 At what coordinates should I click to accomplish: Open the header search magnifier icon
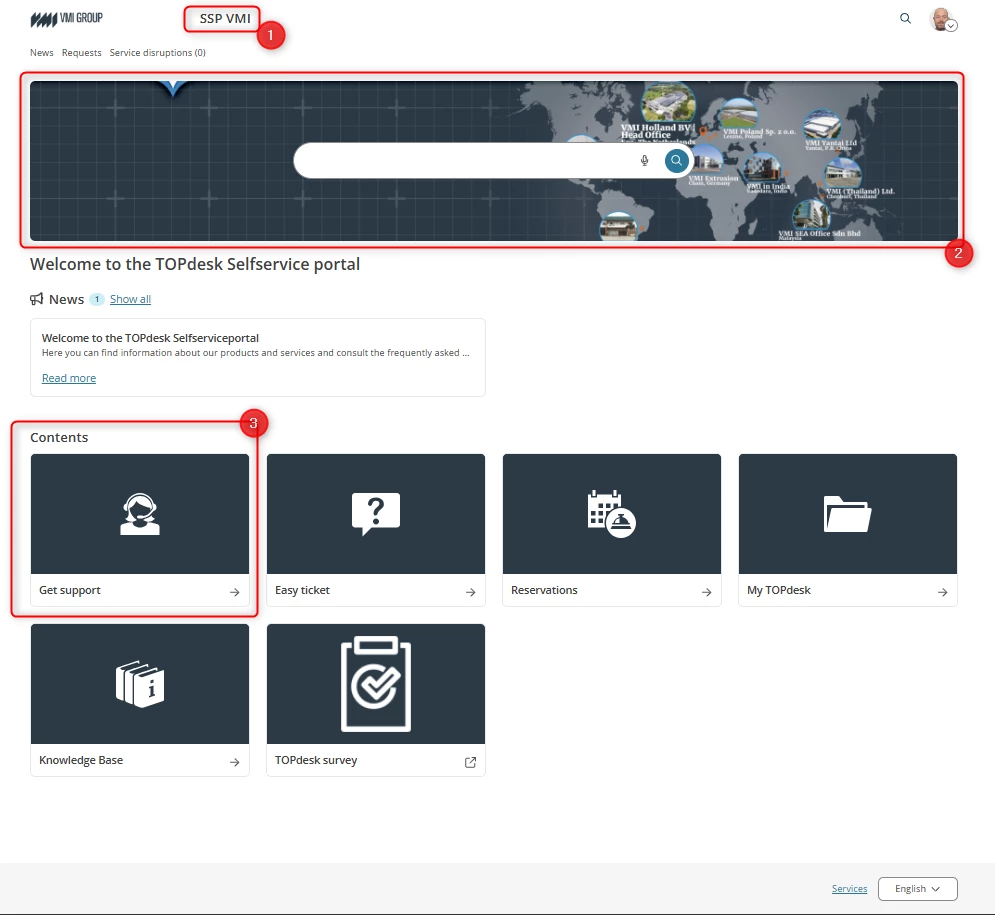point(906,18)
